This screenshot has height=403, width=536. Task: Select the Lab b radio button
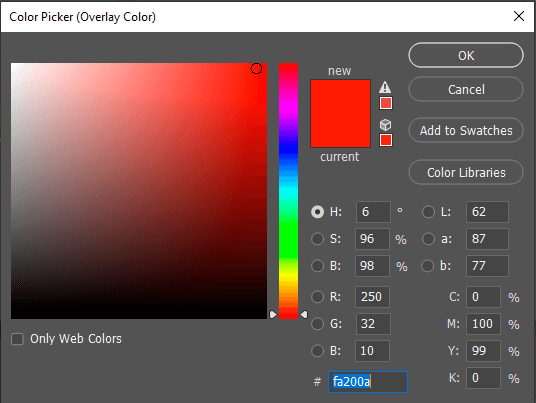428,266
